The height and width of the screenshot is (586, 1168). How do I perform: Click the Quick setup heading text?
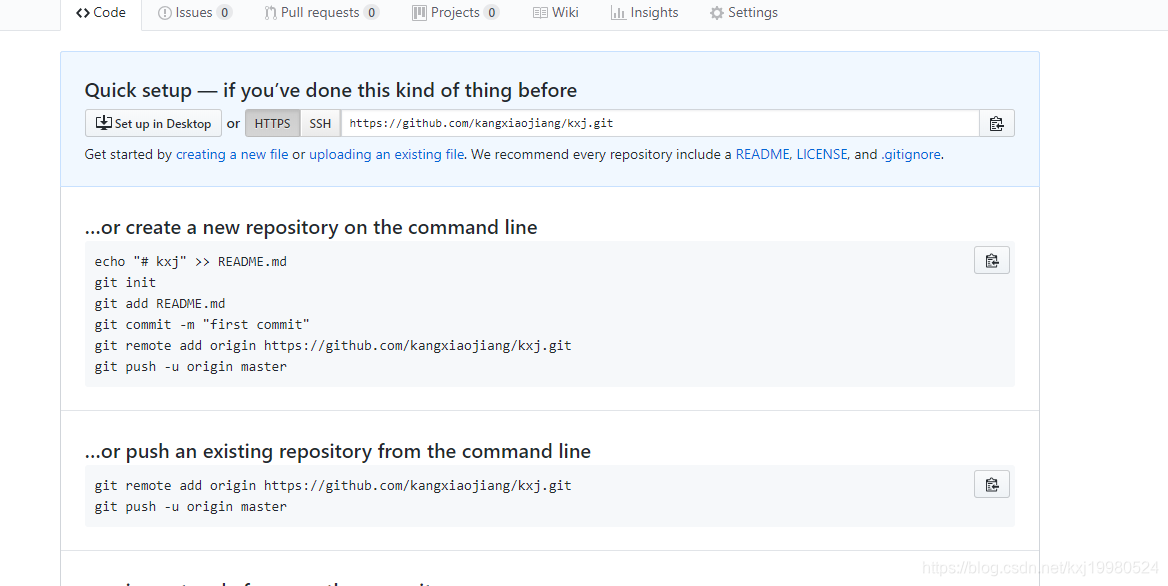[x=331, y=90]
